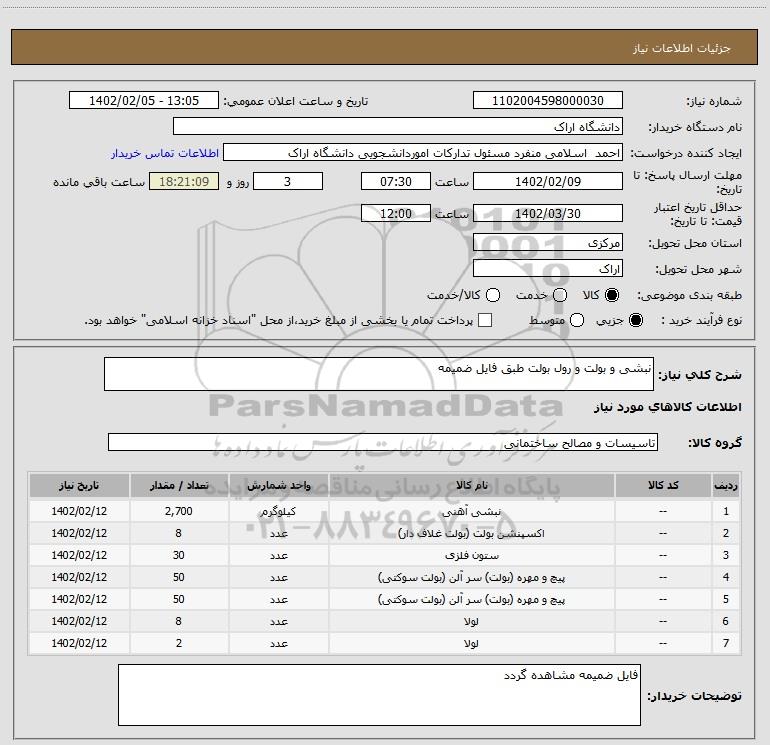770x745 pixels.
Task: Select the نبشی آهنی item name cell
Action: pyautogui.click(x=471, y=511)
